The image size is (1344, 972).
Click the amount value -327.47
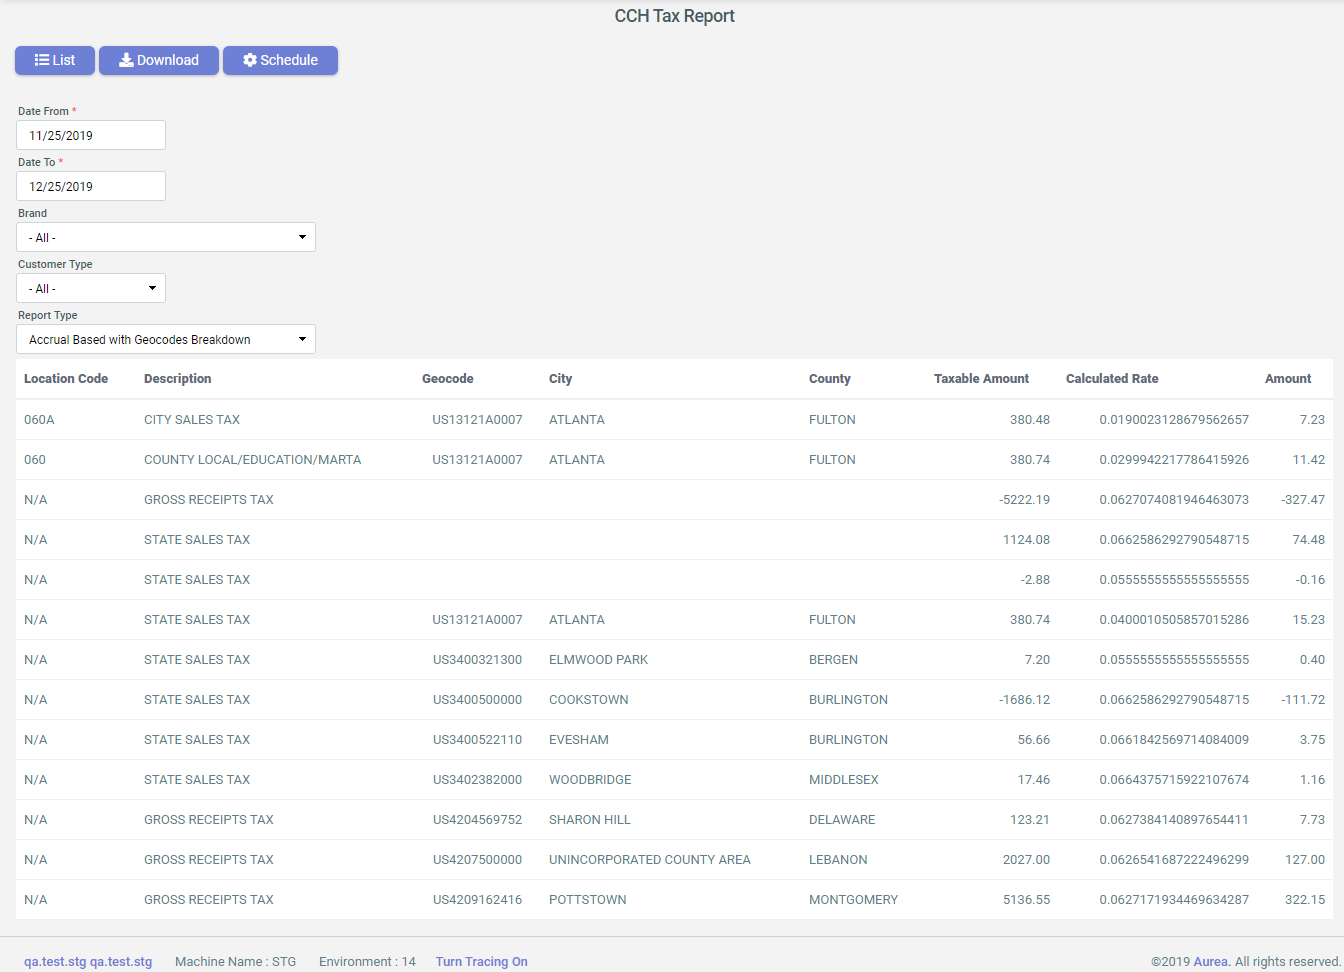point(1303,500)
